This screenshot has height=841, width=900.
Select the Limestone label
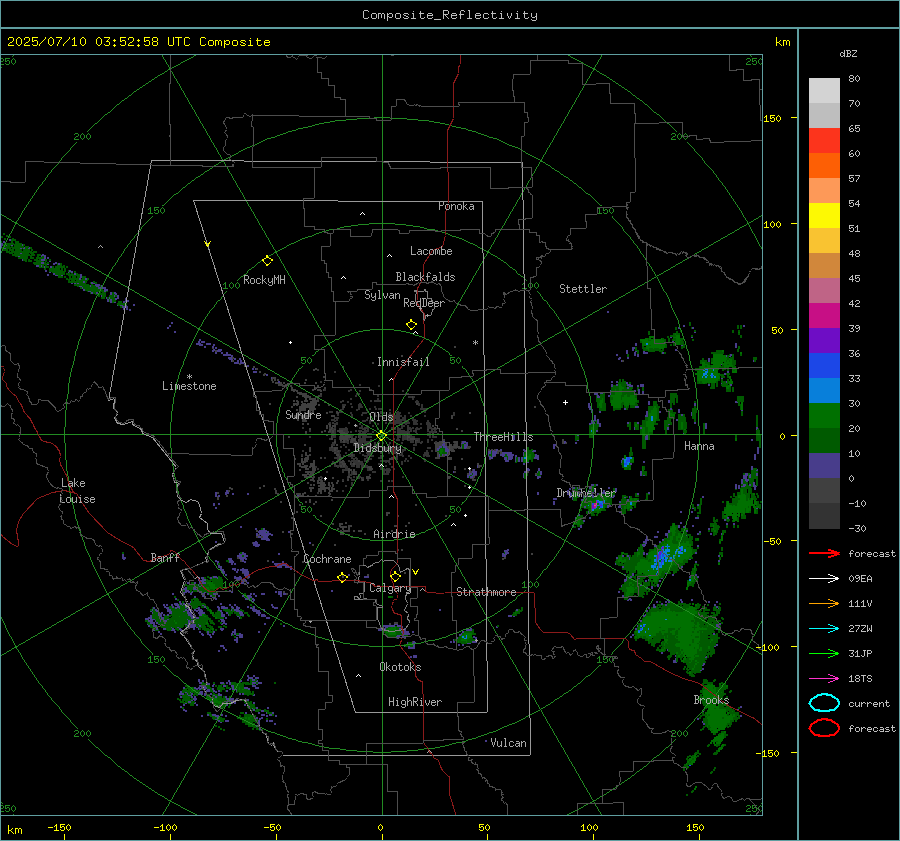click(189, 386)
